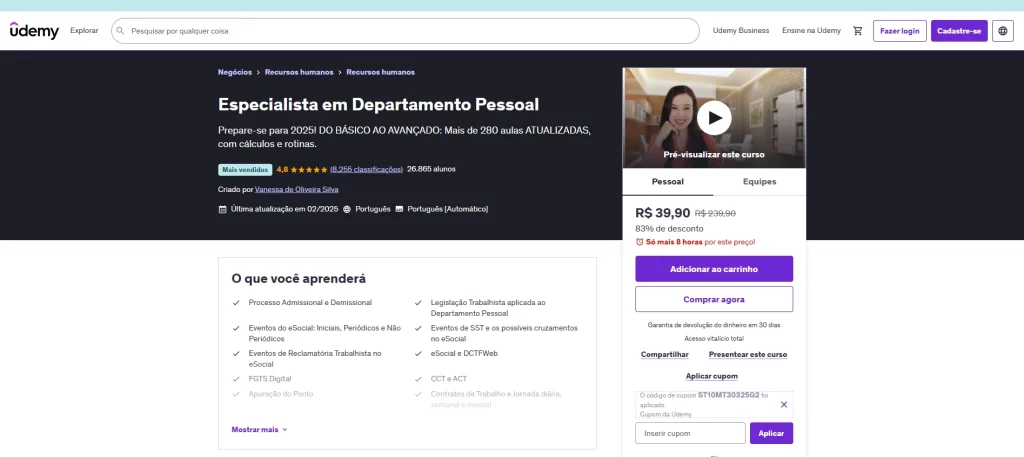Screen dimensions: 1024x457
Task: Open first Recursos humanos breadcrumb
Action: coord(299,72)
